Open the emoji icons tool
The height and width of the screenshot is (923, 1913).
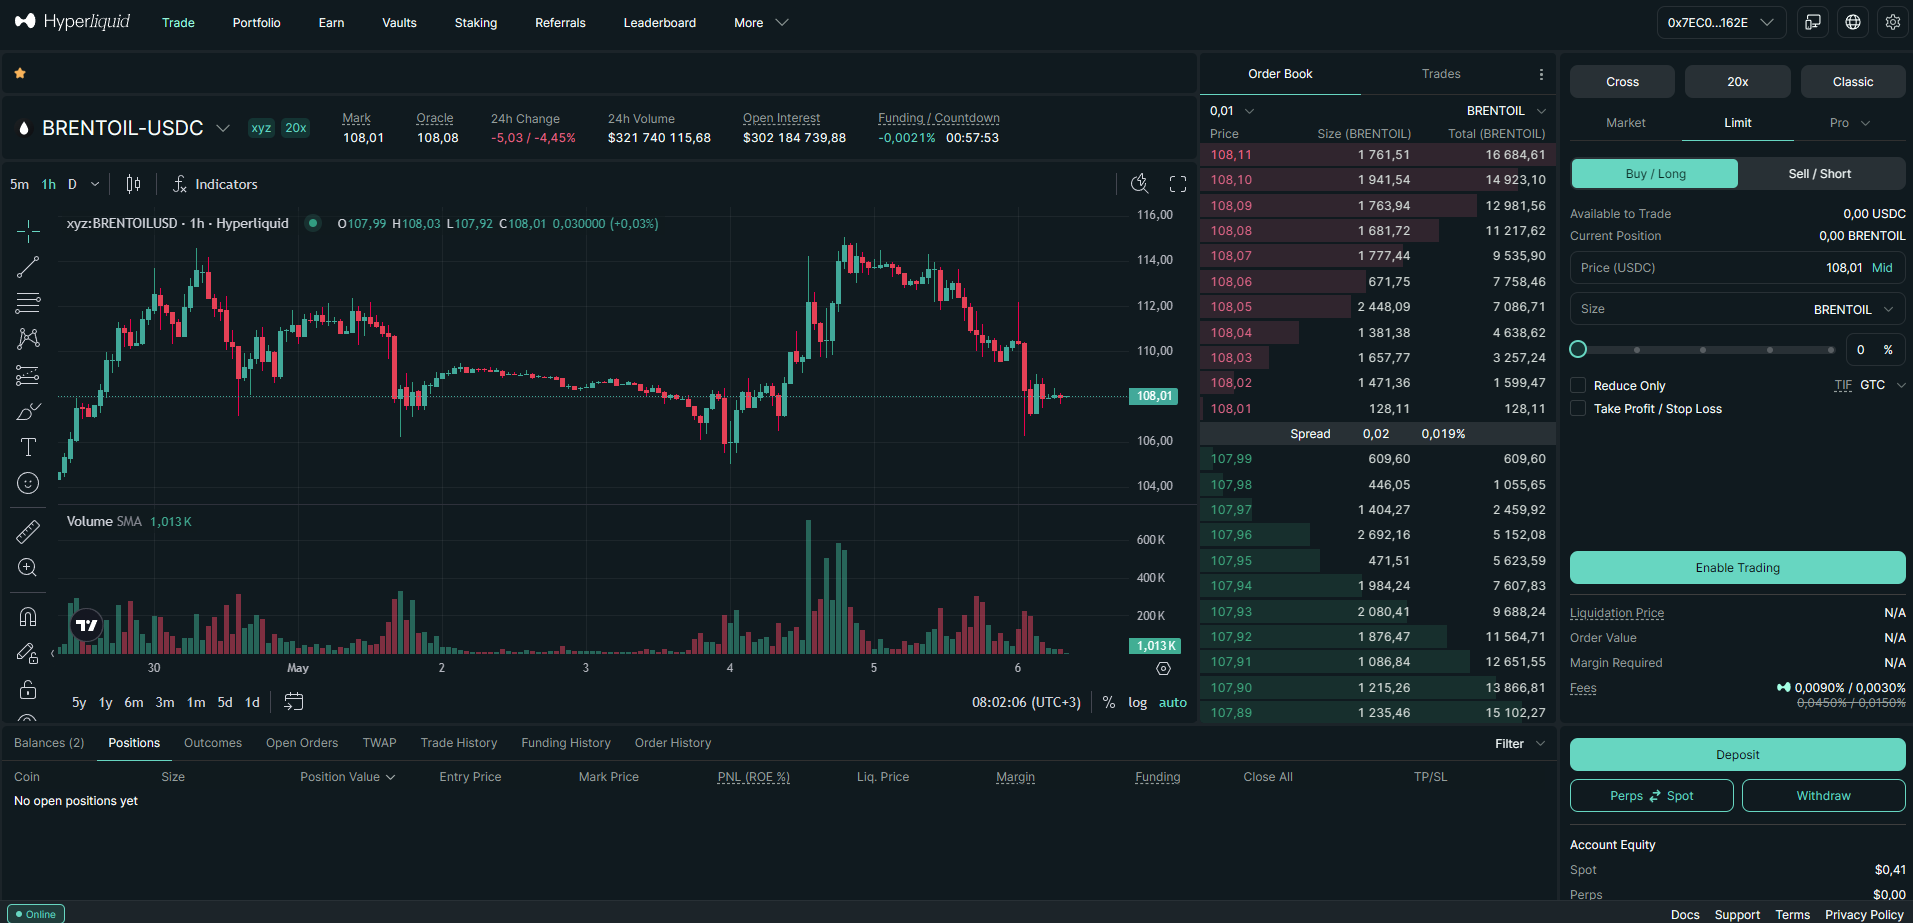28,483
